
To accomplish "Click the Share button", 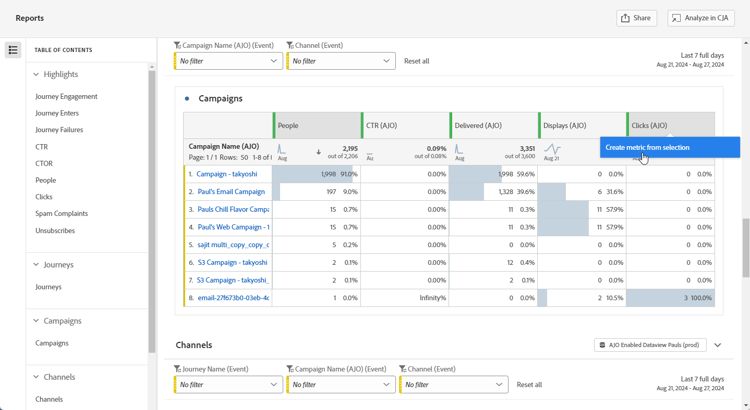I will point(636,18).
